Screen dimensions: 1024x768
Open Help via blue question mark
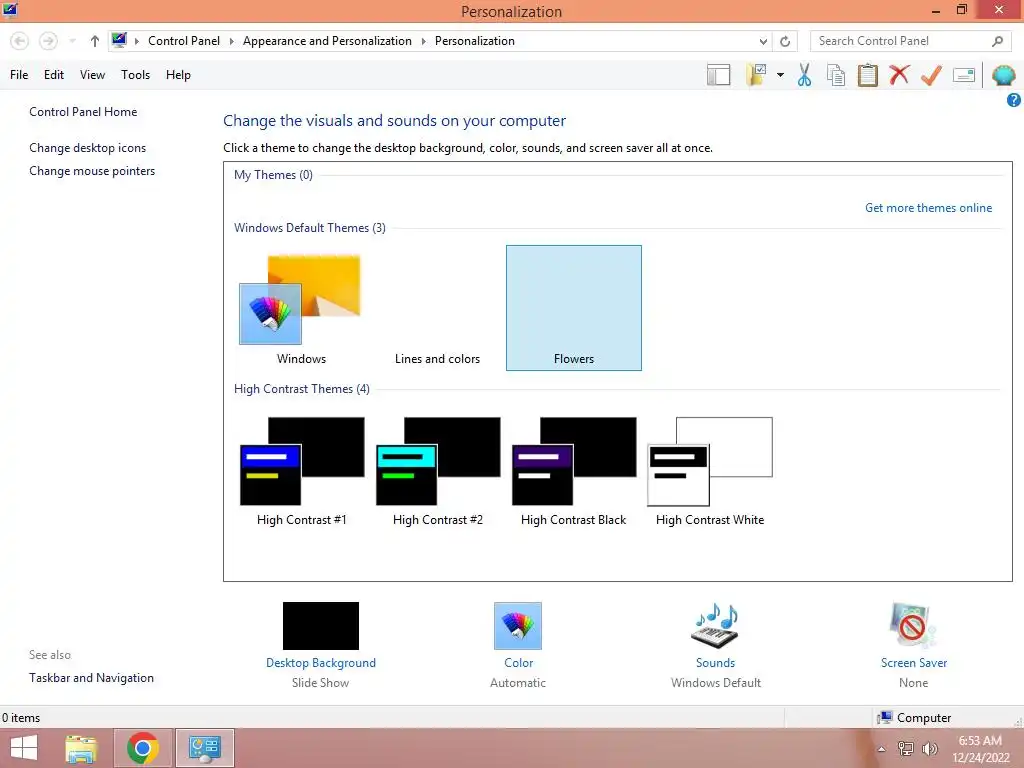pyautogui.click(x=1014, y=100)
